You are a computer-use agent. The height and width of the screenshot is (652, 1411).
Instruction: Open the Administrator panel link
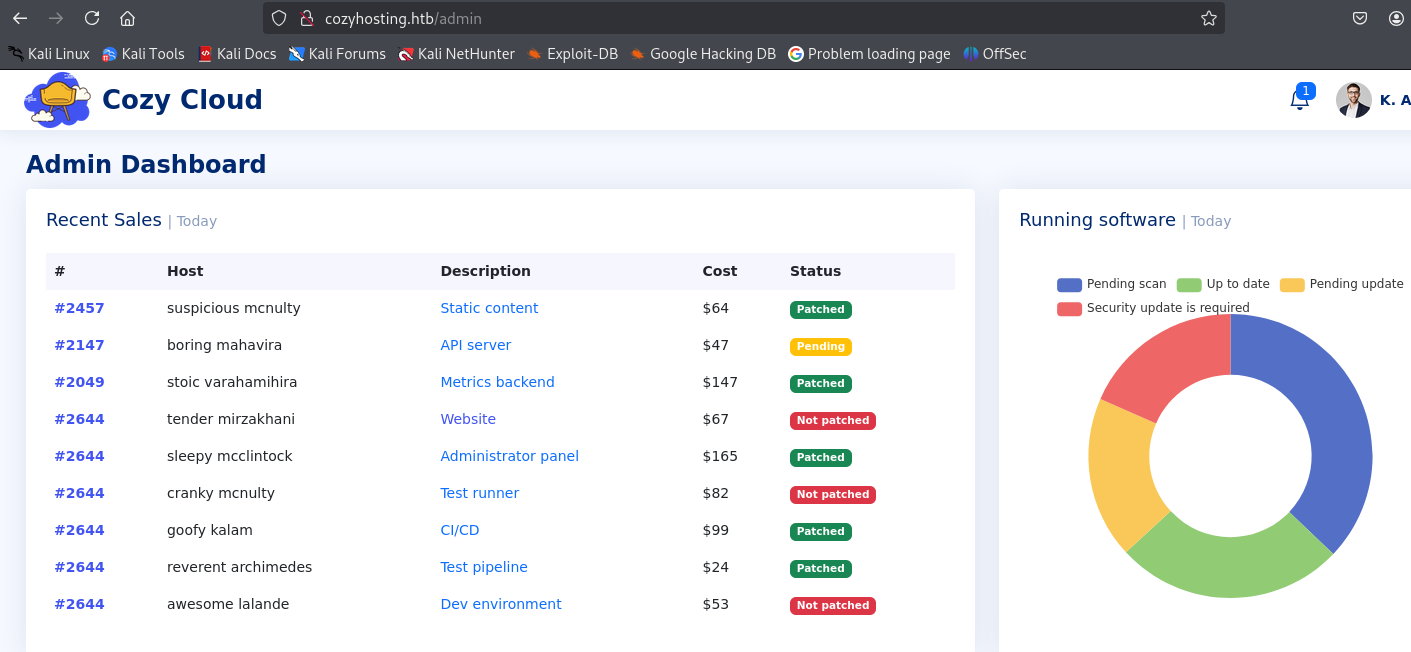509,456
